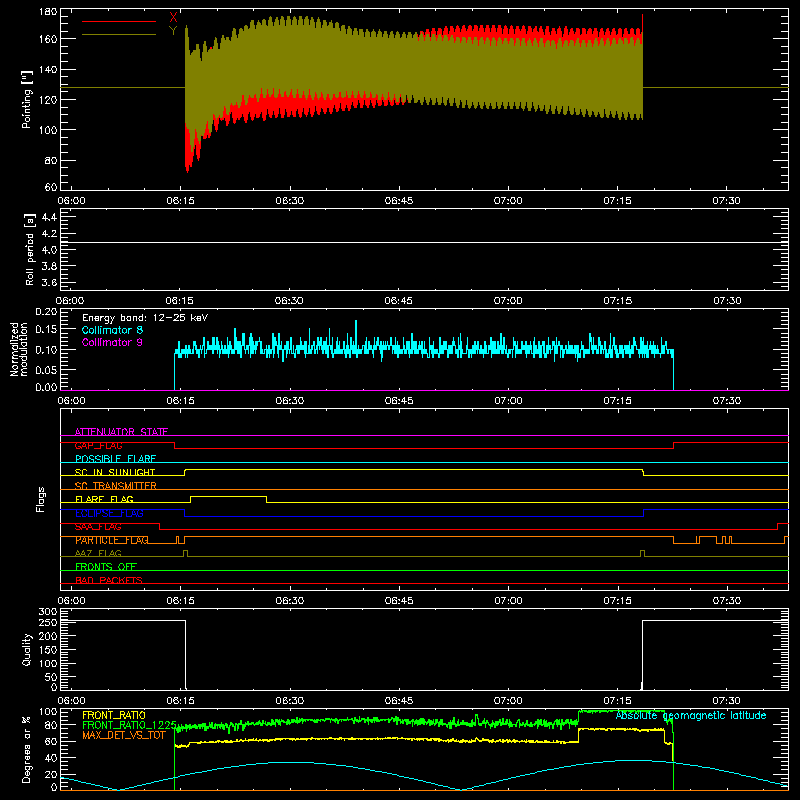Click the AAZ_FLAG label
The height and width of the screenshot is (800, 800).
pyautogui.click(x=98, y=553)
